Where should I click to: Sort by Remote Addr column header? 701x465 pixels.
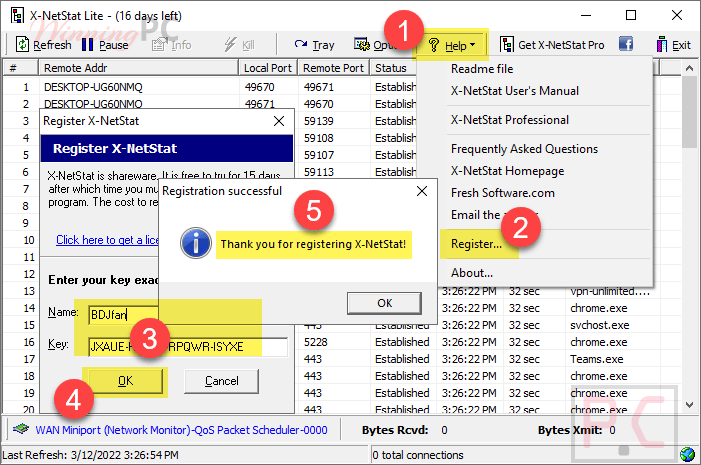click(x=138, y=68)
